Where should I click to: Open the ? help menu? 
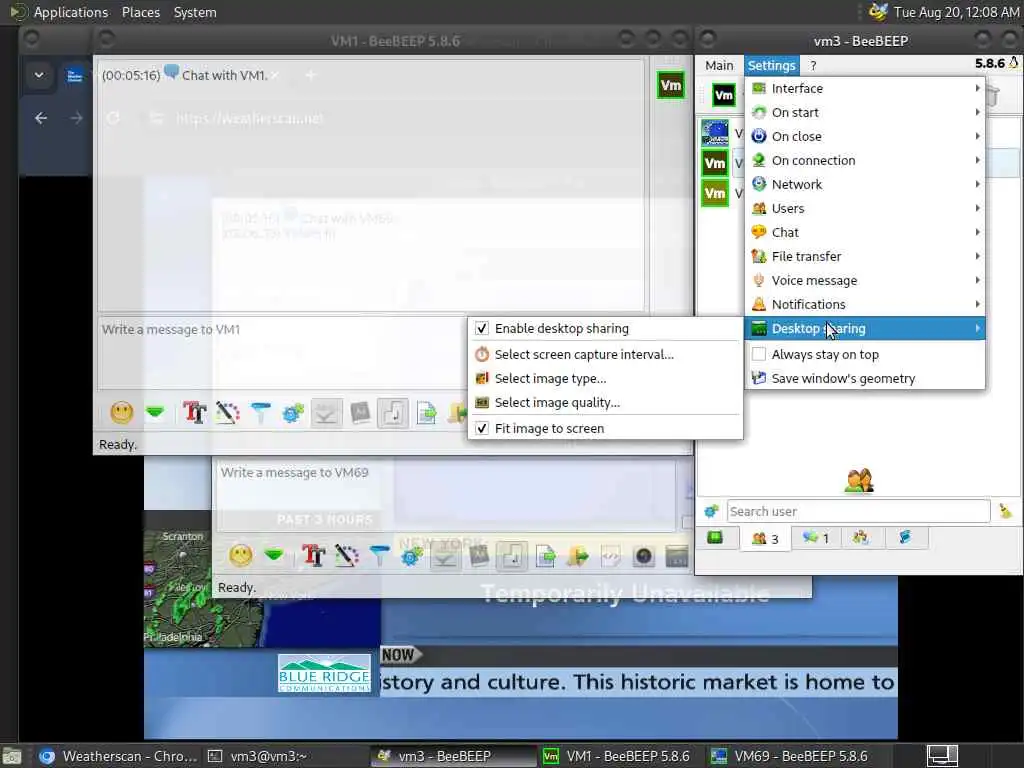tap(813, 65)
